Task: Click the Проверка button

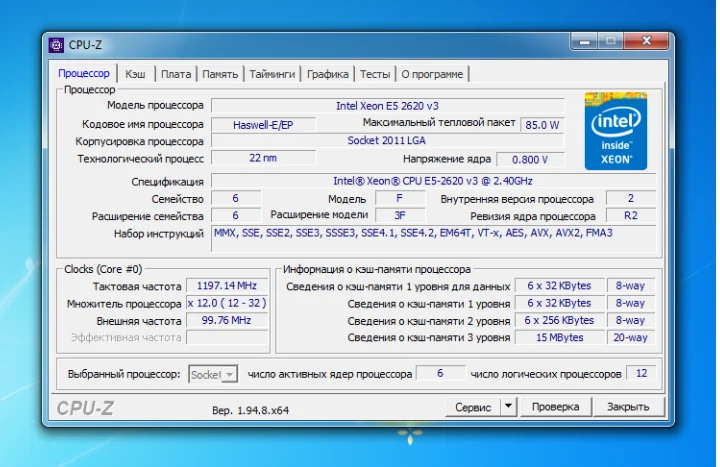Action: (x=555, y=407)
